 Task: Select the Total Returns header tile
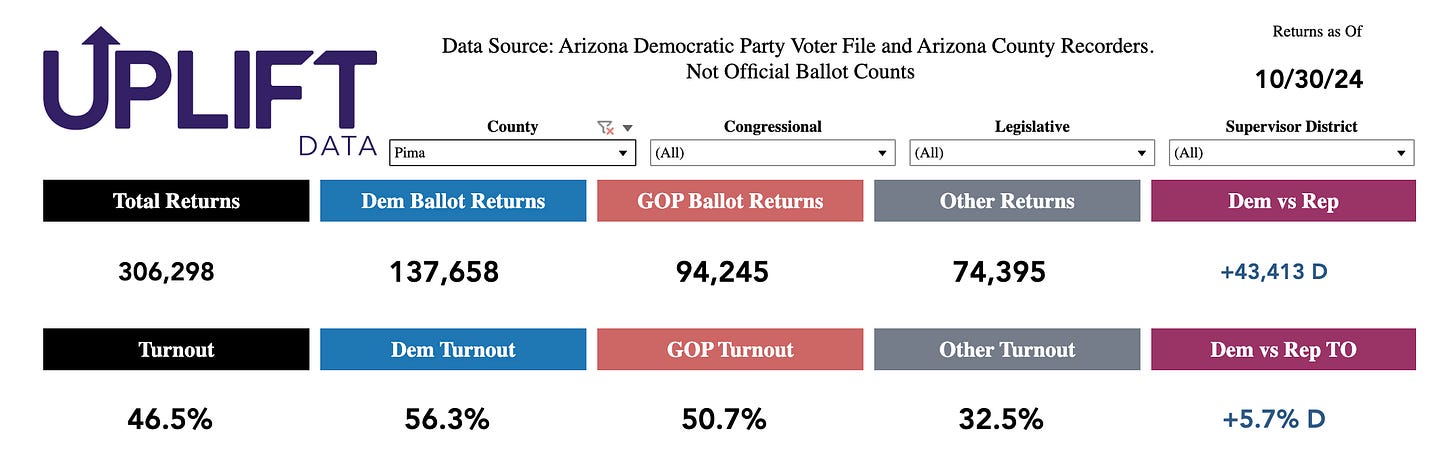[x=176, y=201]
